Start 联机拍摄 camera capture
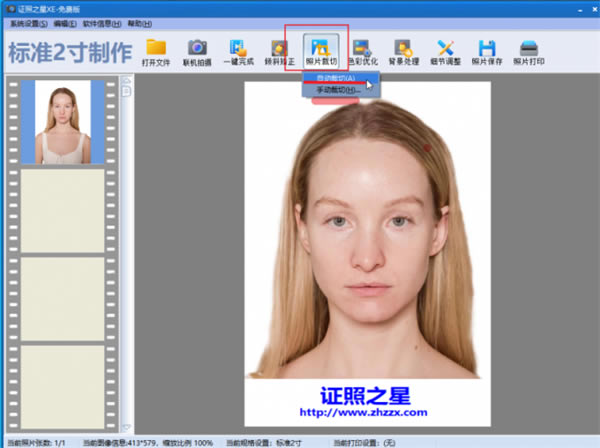 197,52
